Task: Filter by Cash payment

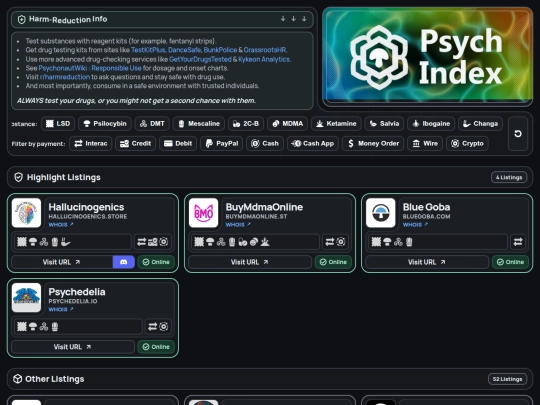Action: 265,144
